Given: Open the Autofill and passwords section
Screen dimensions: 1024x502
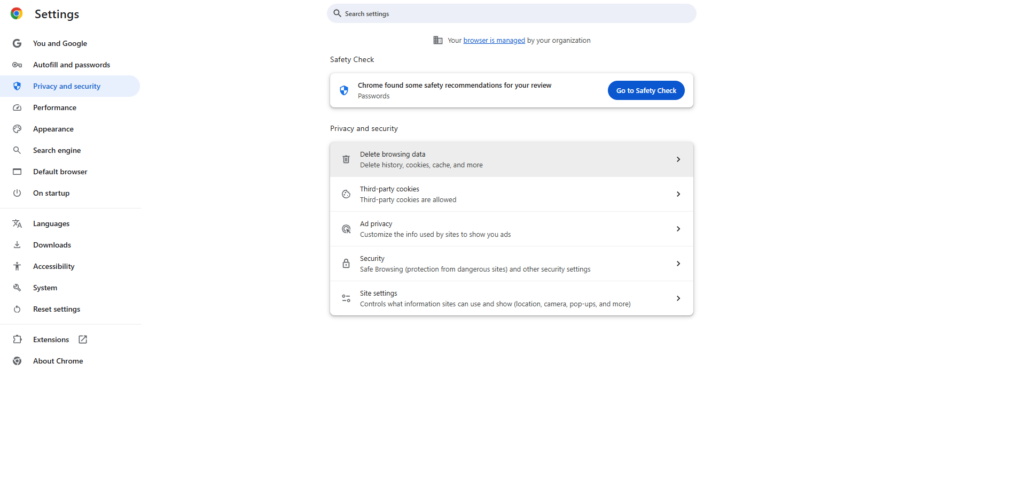Looking at the screenshot, I should [x=70, y=65].
